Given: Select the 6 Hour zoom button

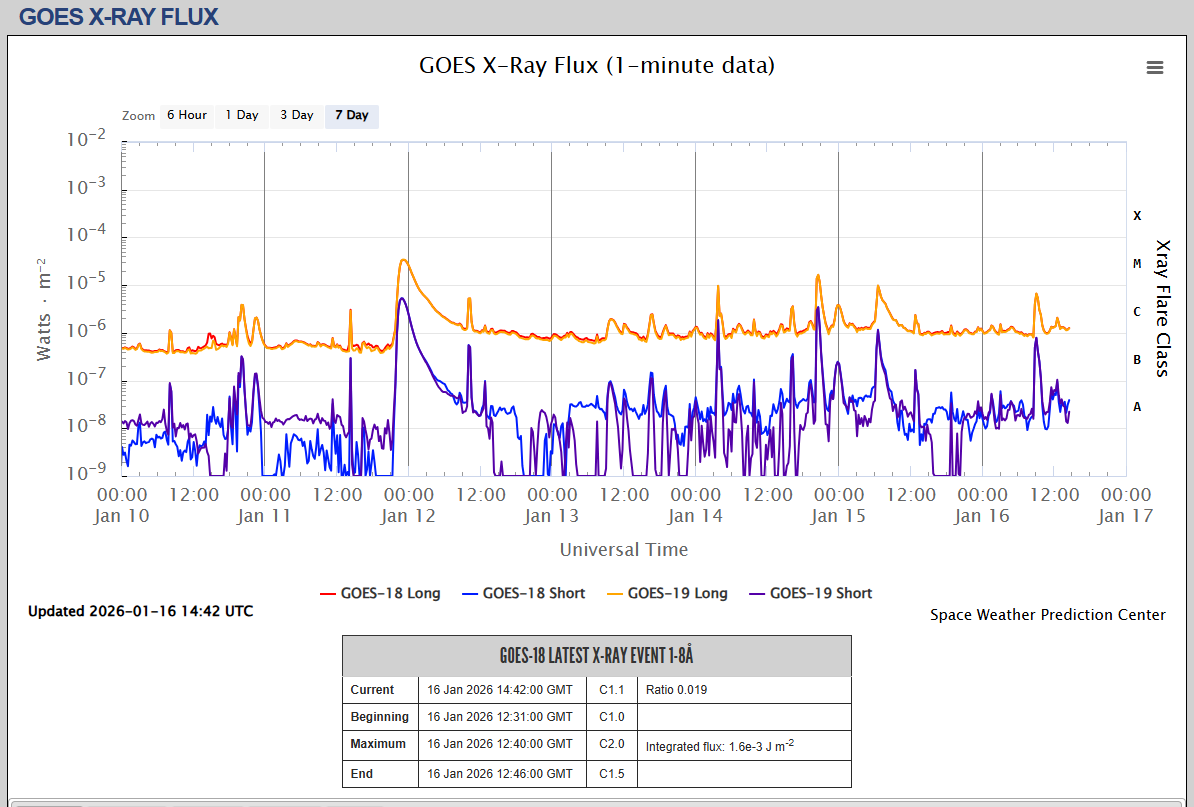Looking at the screenshot, I should tap(186, 116).
